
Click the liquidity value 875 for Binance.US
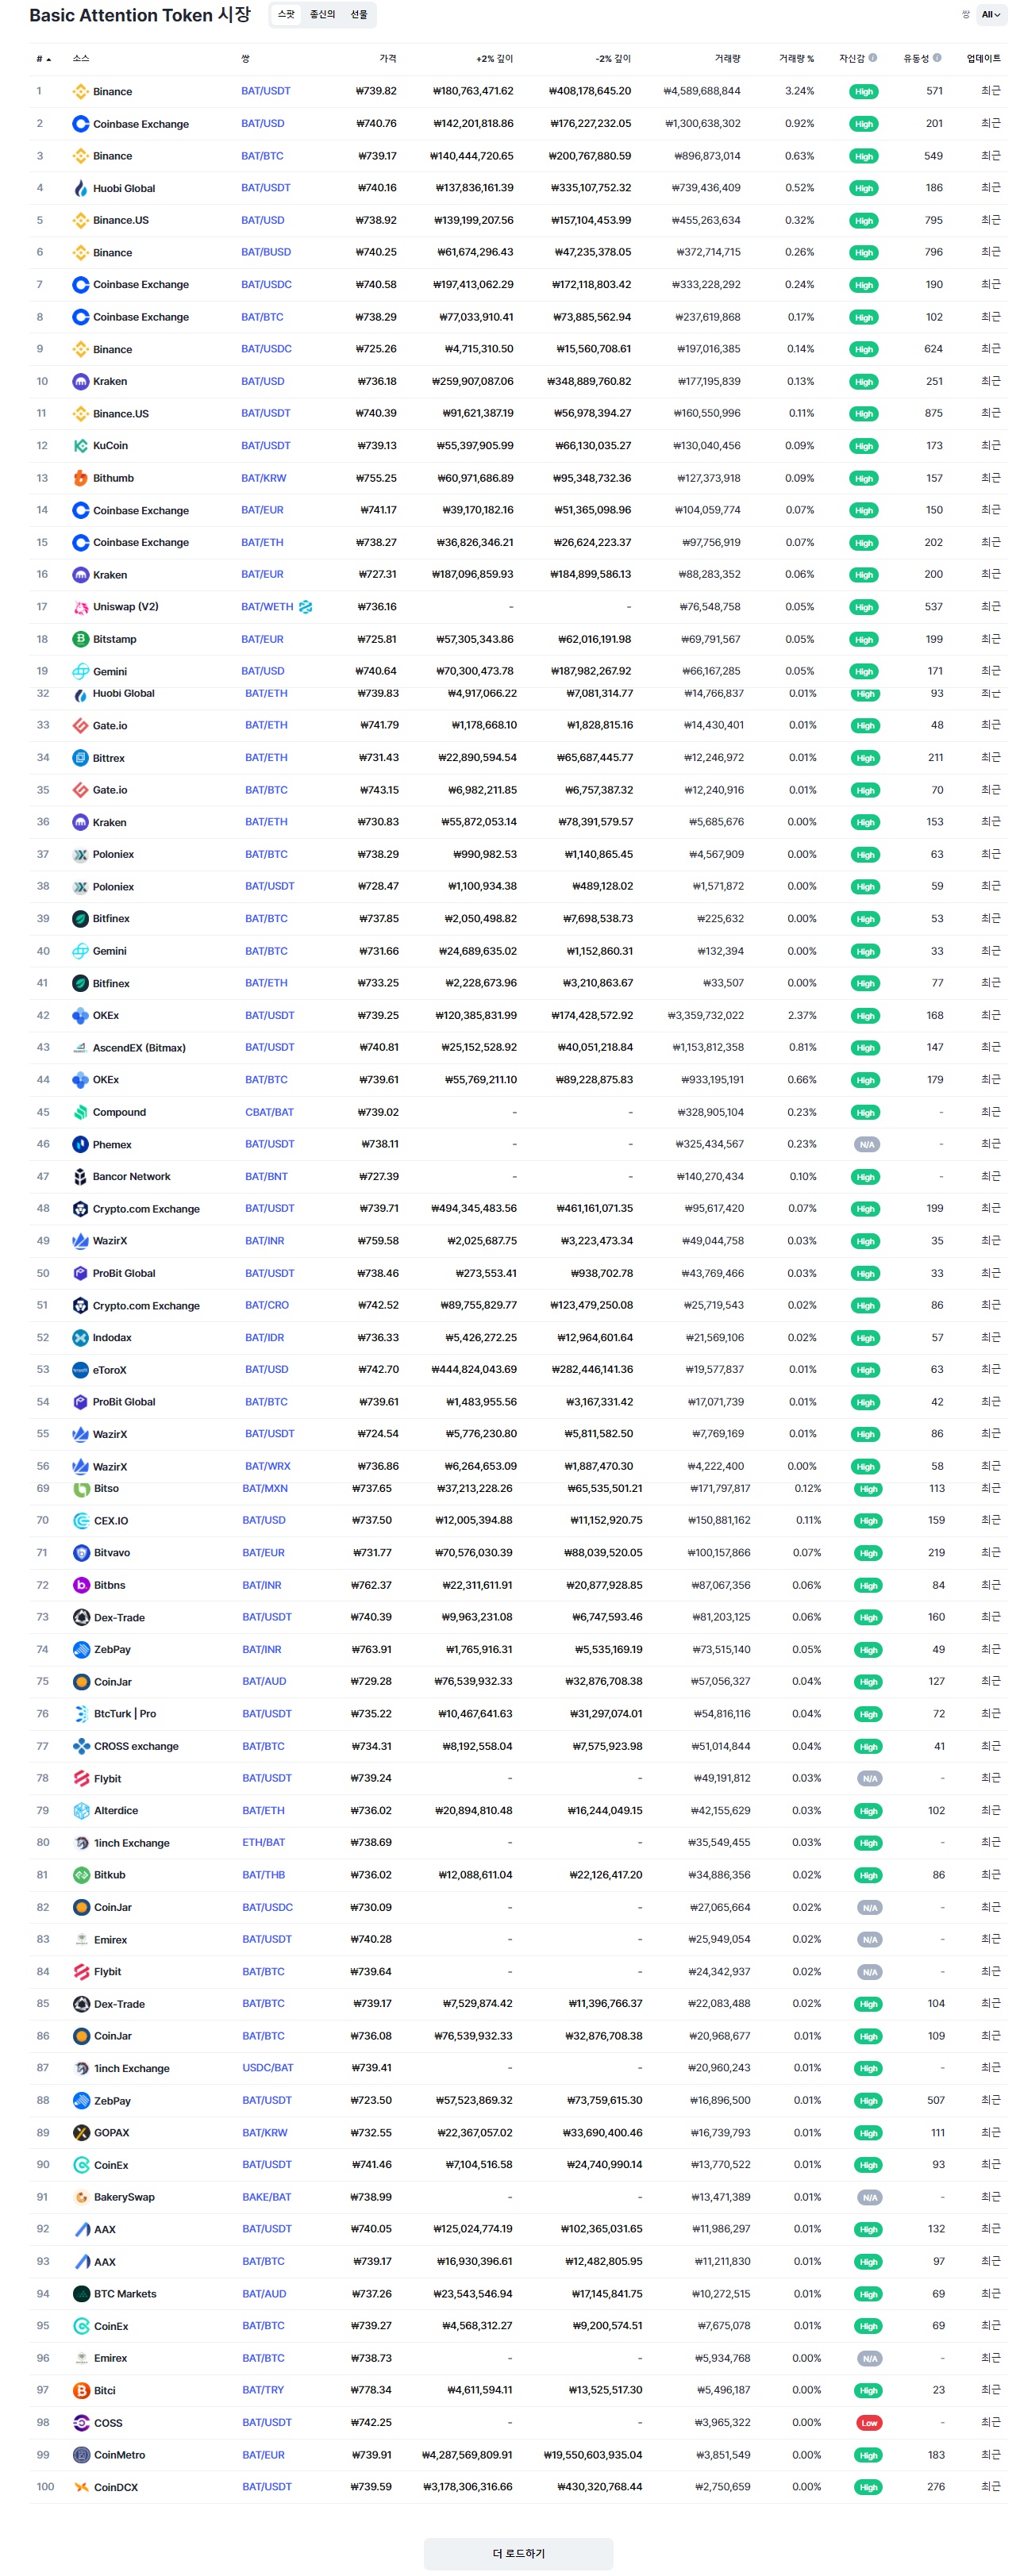point(934,413)
